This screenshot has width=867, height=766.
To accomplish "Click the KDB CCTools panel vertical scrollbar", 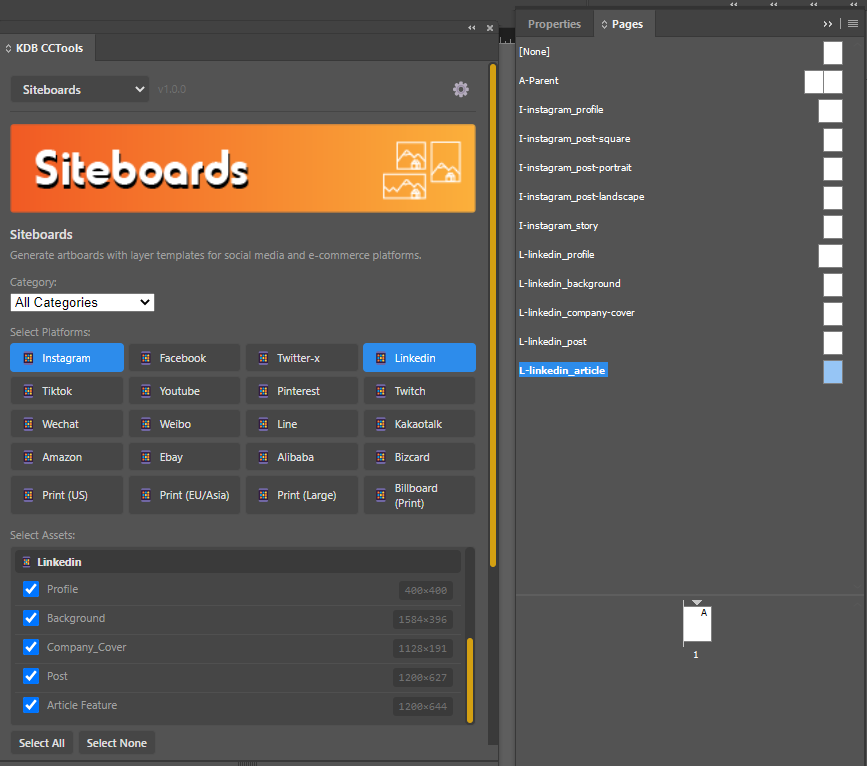I will click(493, 315).
